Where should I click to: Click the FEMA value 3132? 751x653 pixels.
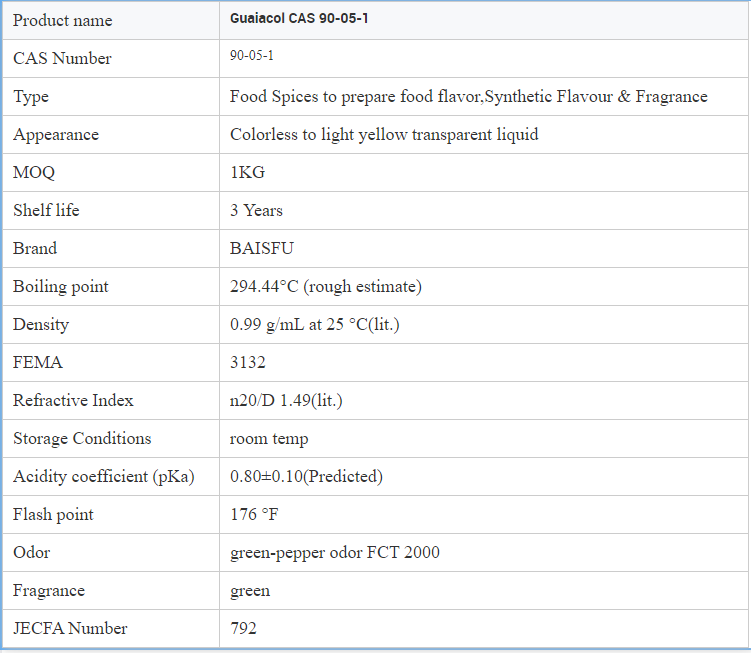pyautogui.click(x=248, y=363)
